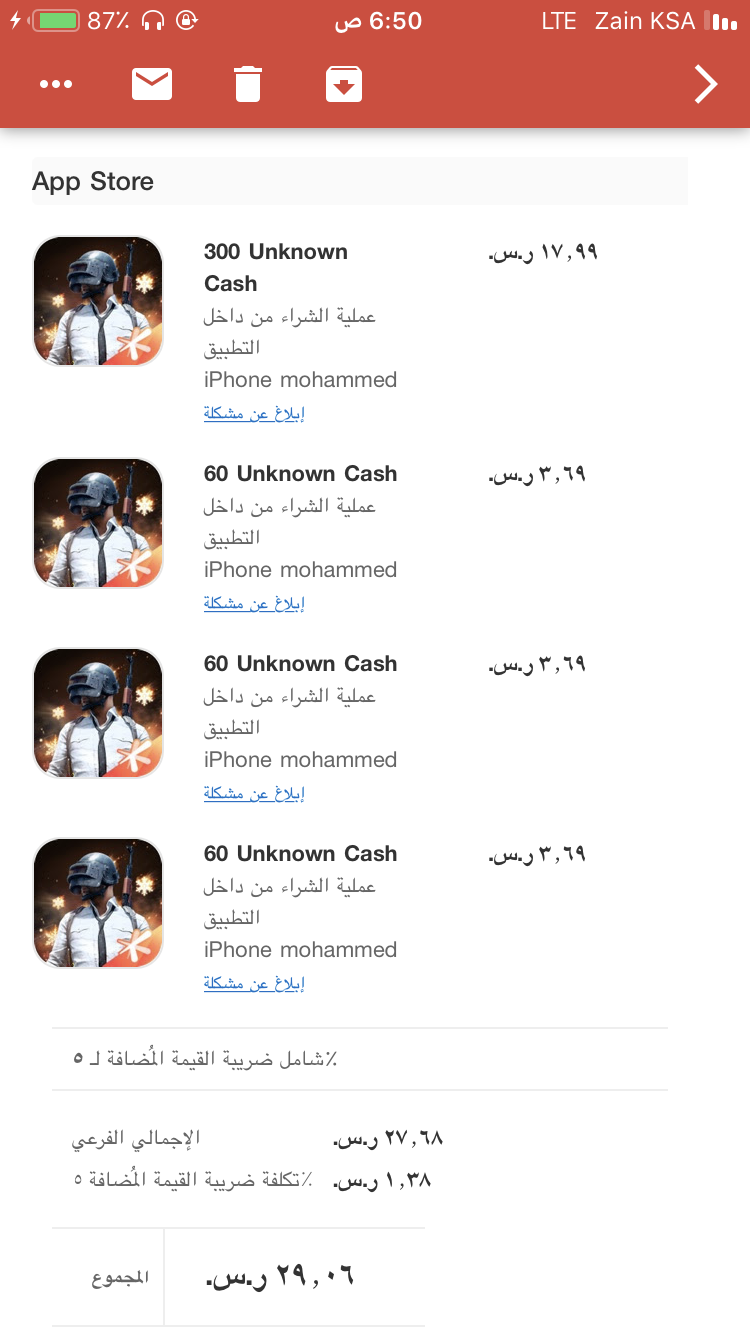750x1334 pixels.
Task: Tap the last 60 Unknown Cash game icon
Action: pos(98,903)
